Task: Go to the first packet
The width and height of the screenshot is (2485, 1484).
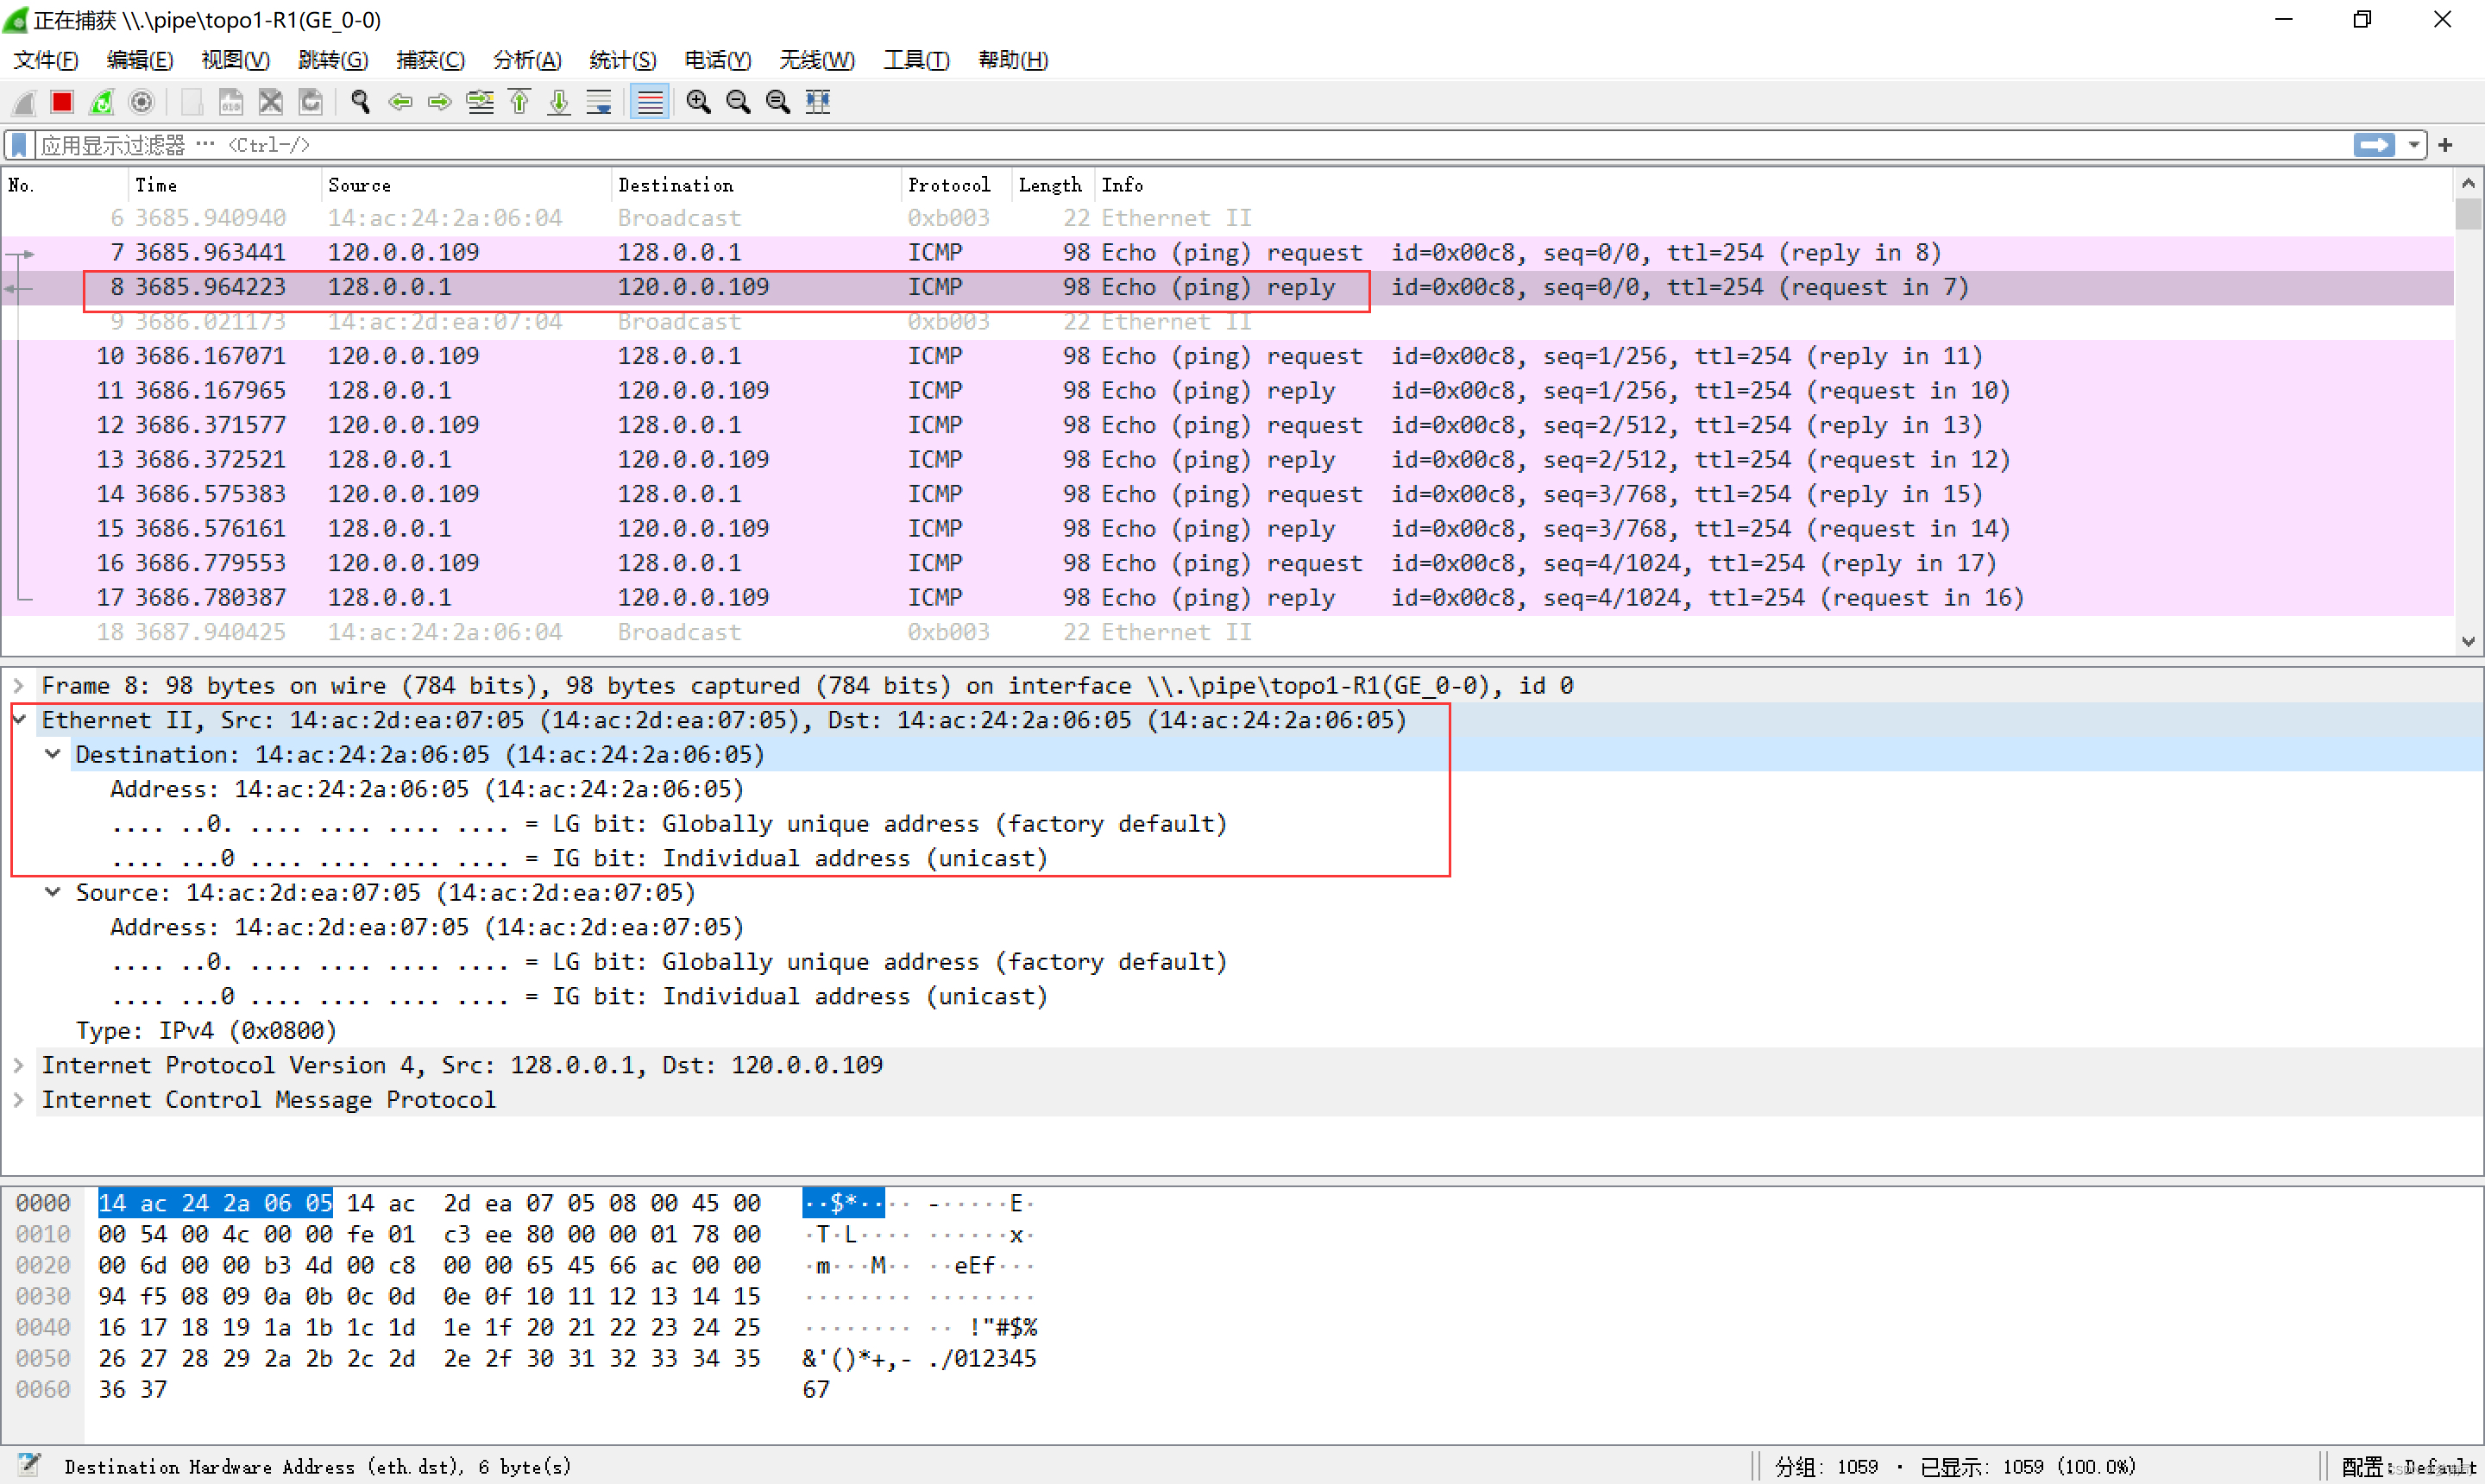Action: [x=520, y=102]
